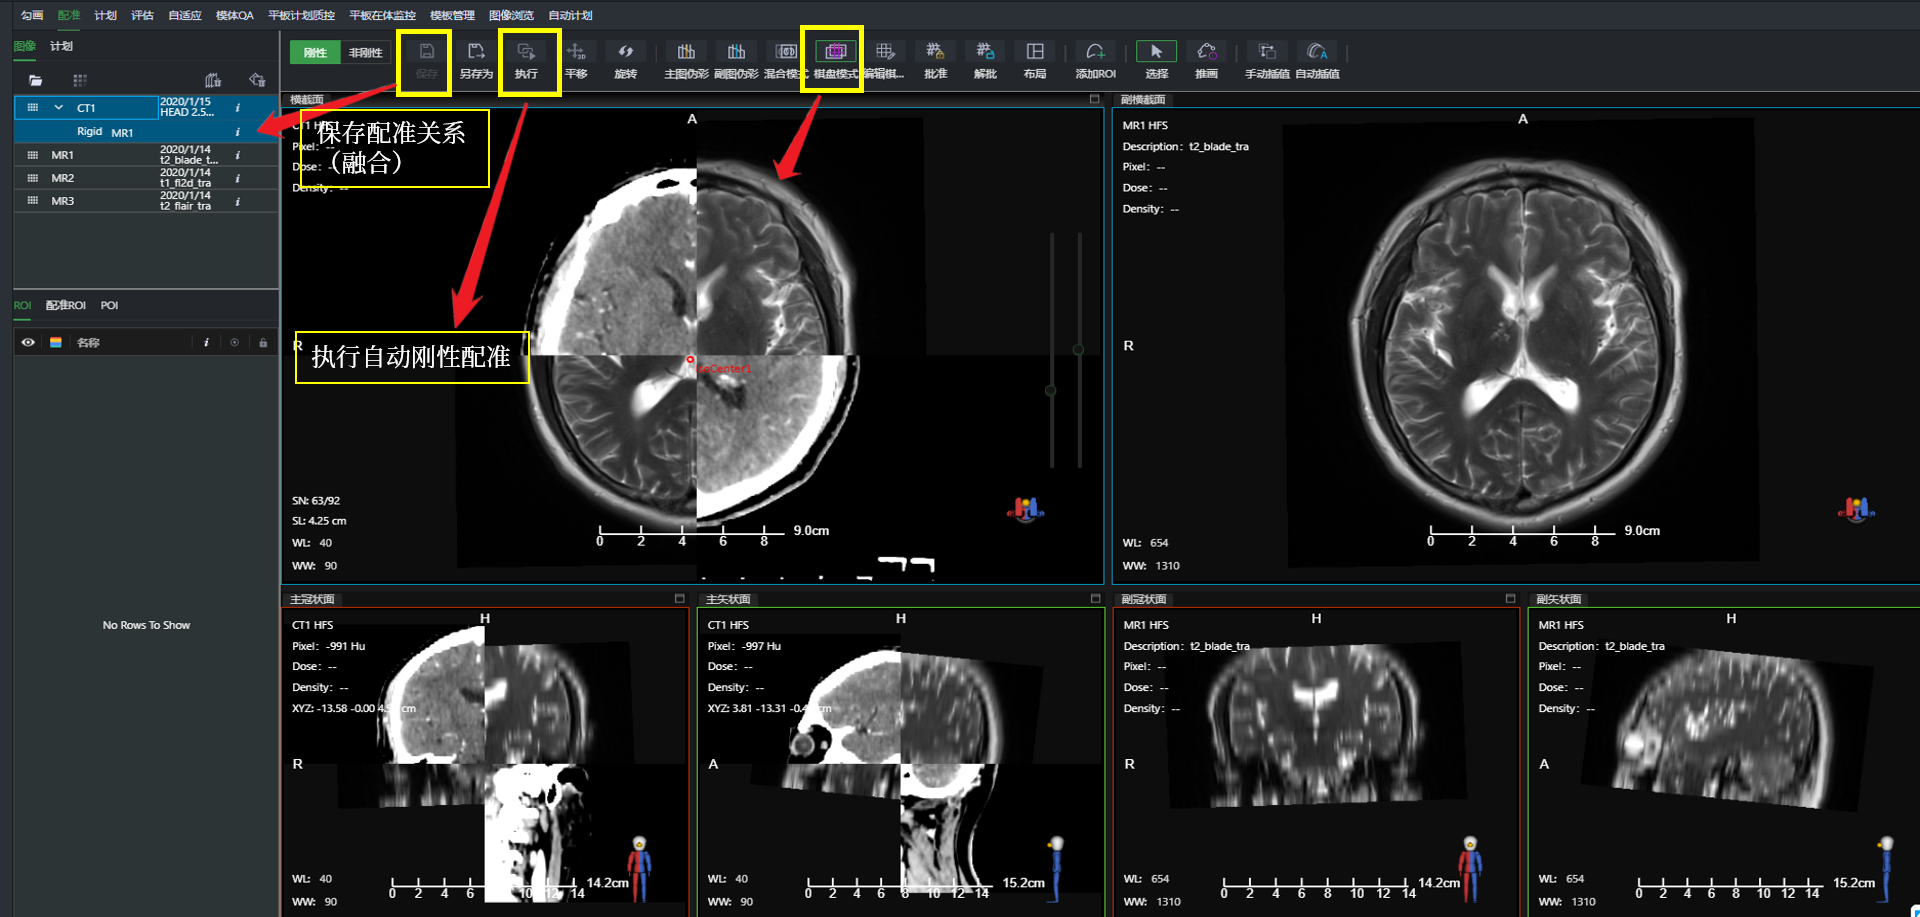Select the Rigid MR1 registration row

click(x=146, y=132)
